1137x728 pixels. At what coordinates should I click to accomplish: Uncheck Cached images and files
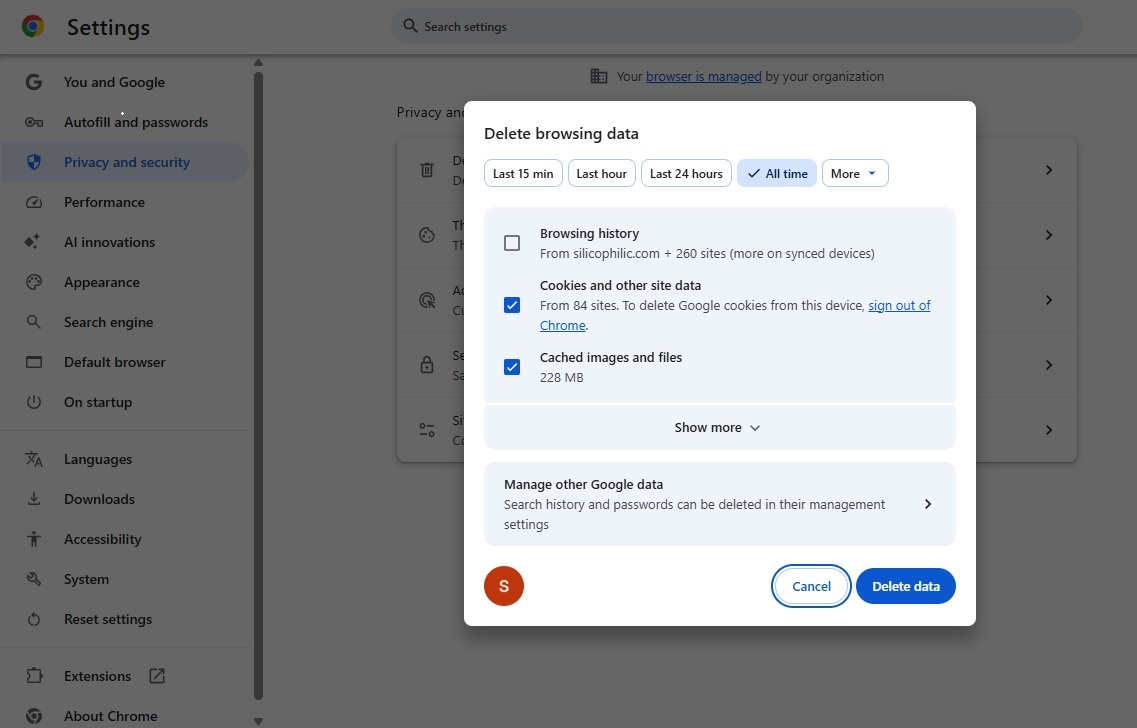[512, 367]
